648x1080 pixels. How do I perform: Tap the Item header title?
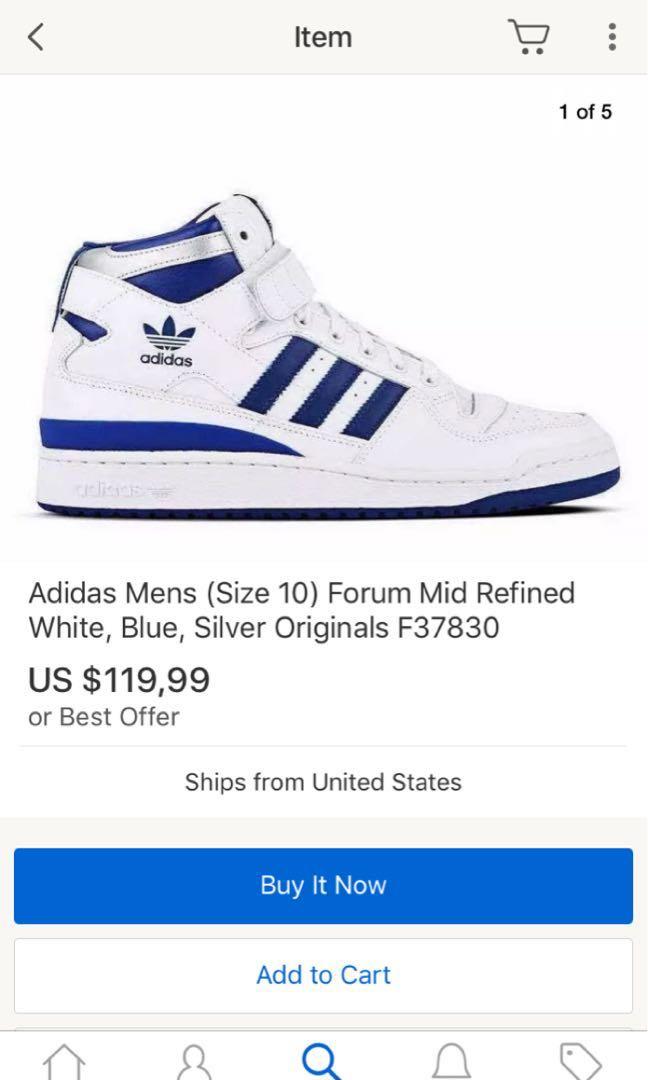point(323,37)
